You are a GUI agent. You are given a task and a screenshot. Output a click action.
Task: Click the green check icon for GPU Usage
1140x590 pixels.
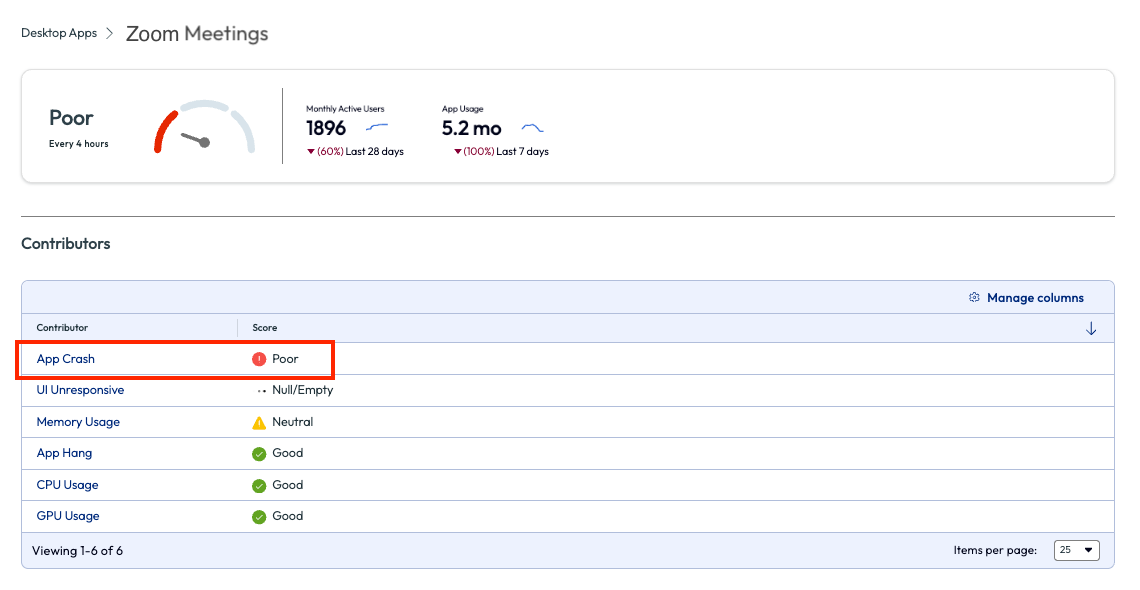click(x=259, y=517)
